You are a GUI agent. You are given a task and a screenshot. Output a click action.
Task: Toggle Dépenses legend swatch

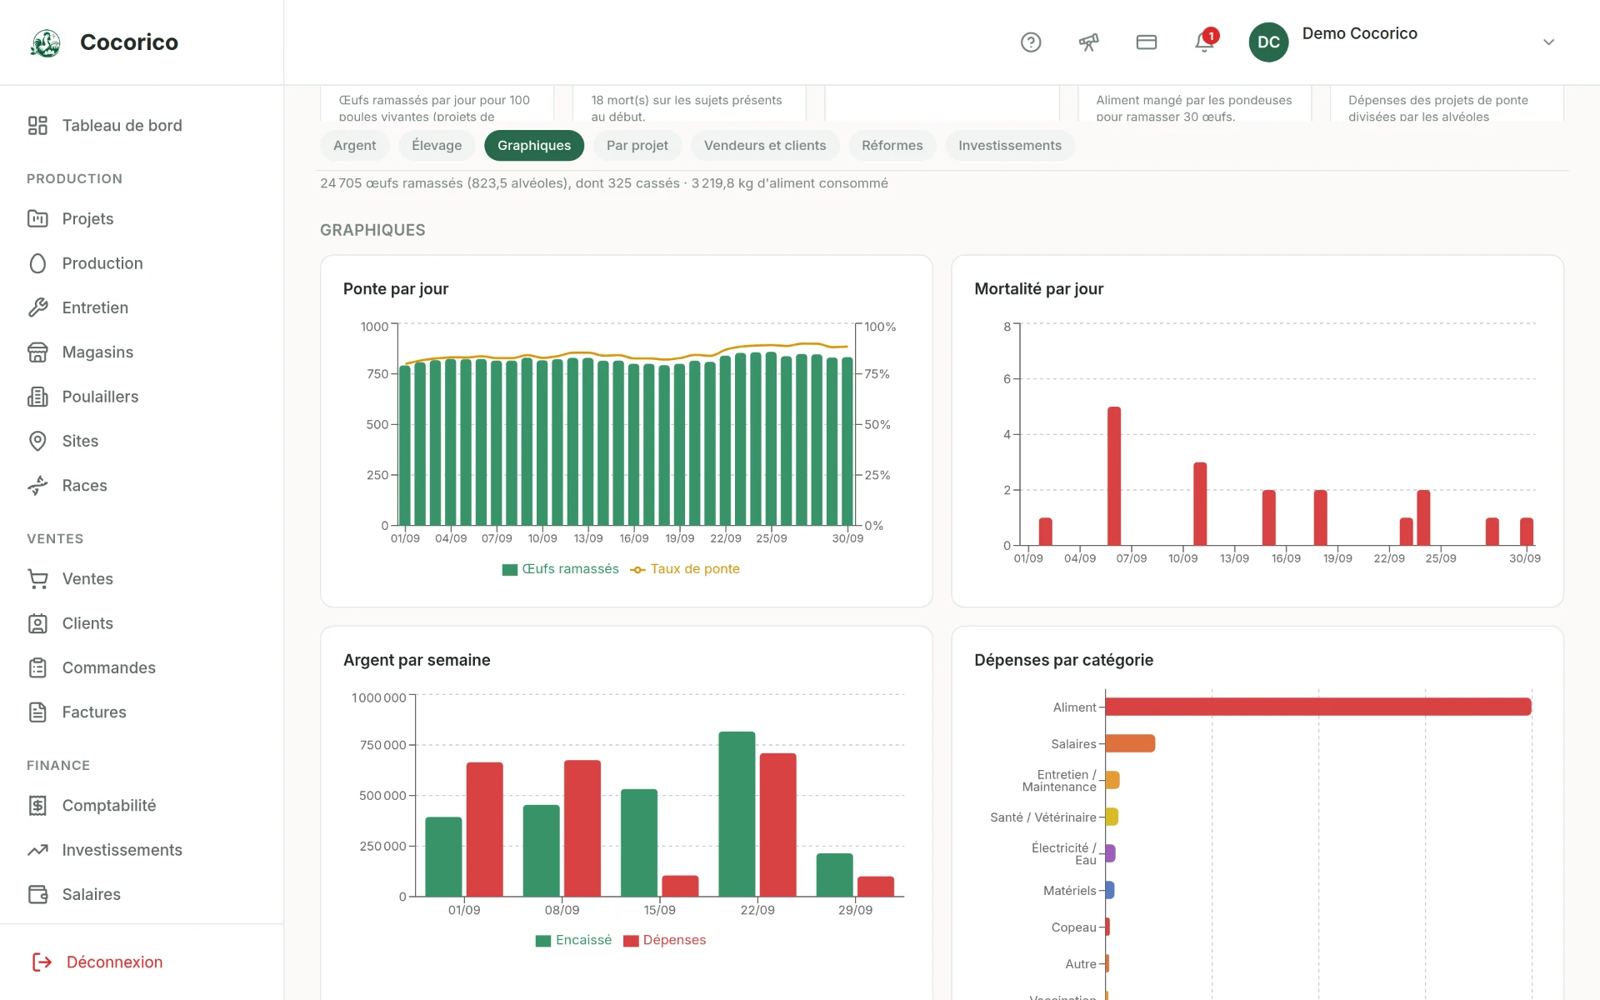pyautogui.click(x=631, y=941)
